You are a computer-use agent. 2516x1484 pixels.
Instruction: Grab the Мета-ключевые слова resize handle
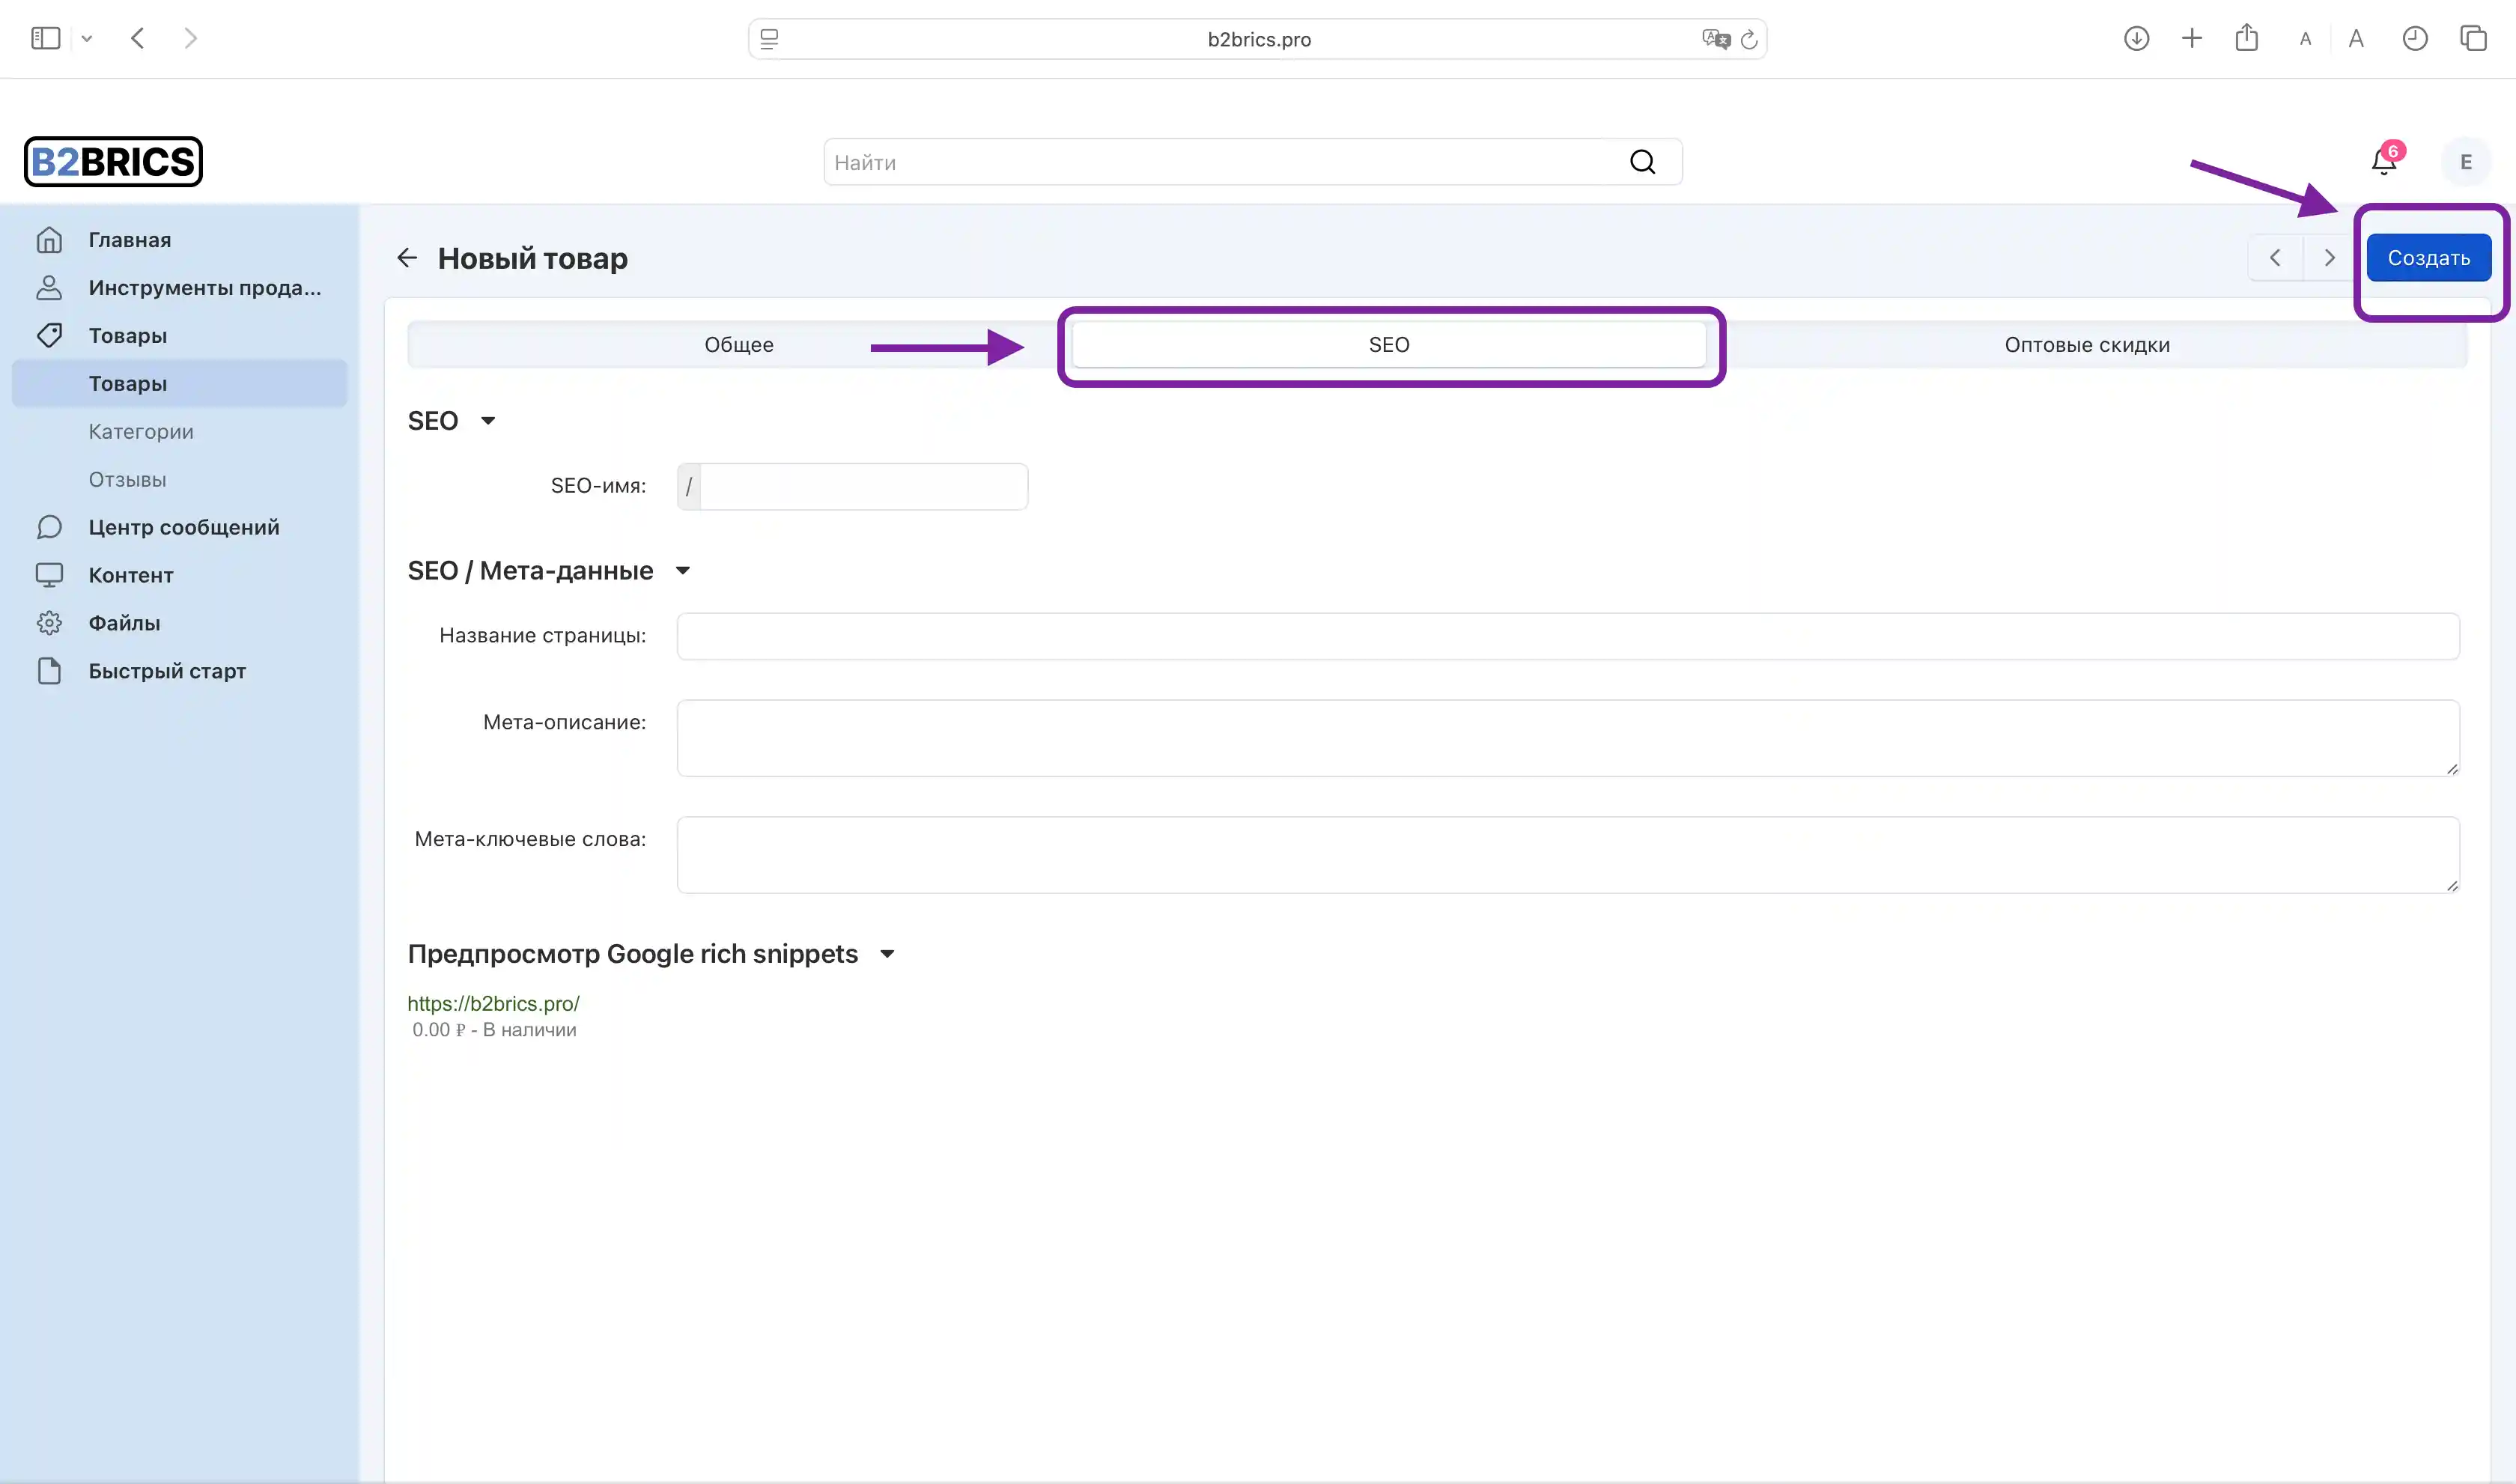tap(2451, 885)
